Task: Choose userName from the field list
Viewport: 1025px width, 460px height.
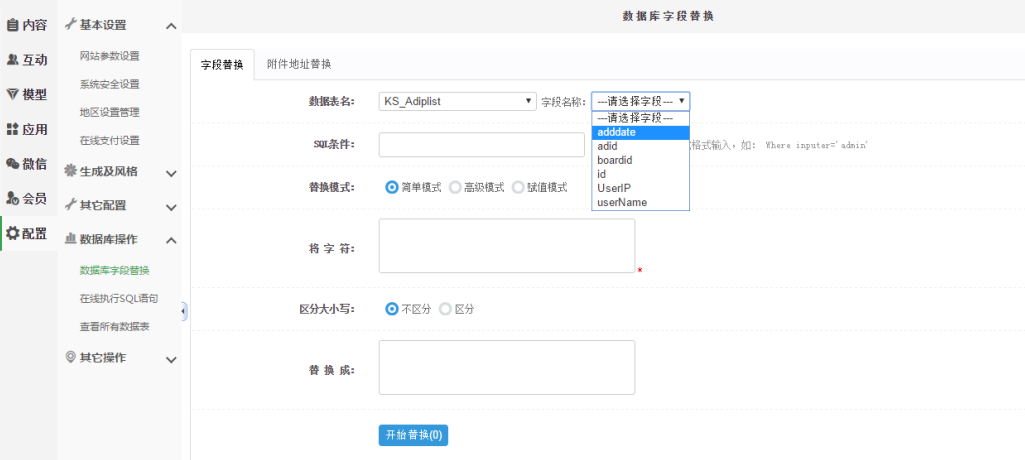Action: click(622, 203)
